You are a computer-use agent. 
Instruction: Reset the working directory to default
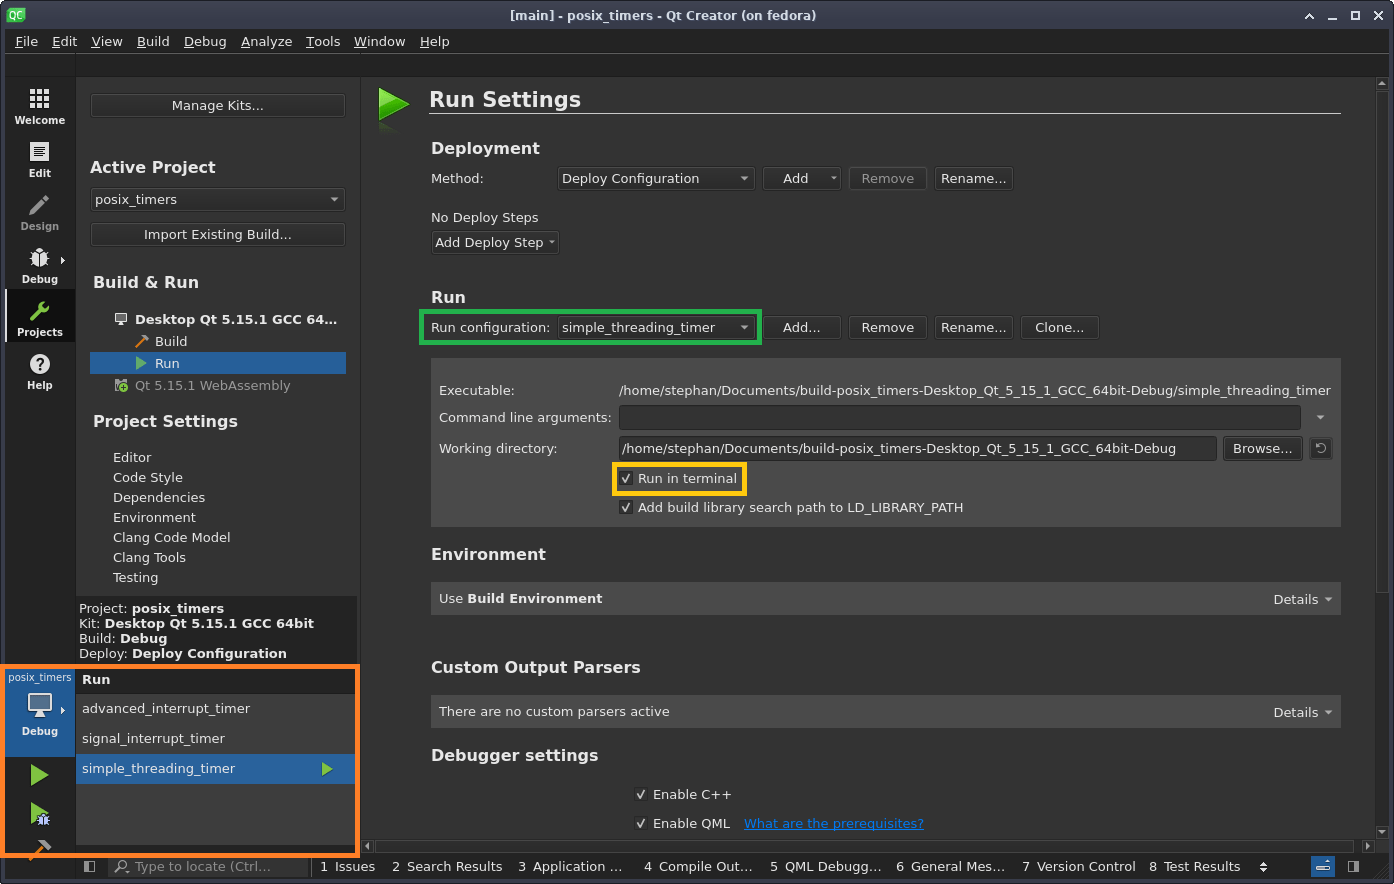1320,449
